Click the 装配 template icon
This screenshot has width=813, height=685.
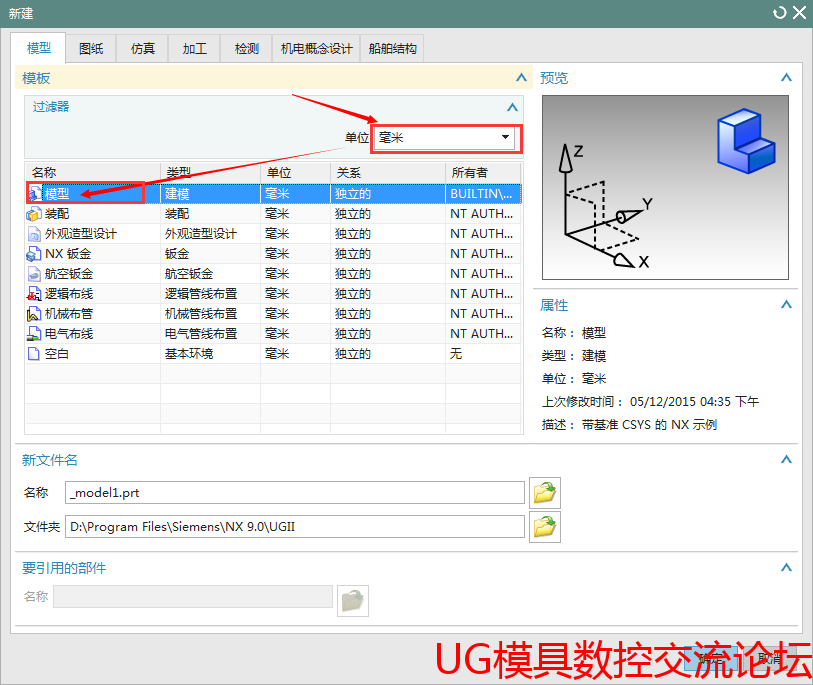34,214
